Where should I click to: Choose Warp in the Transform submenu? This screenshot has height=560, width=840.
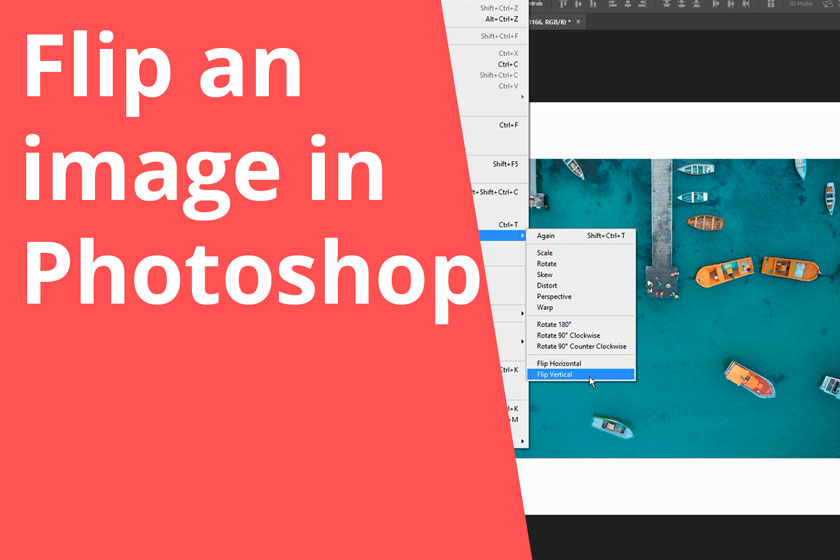[581, 308]
